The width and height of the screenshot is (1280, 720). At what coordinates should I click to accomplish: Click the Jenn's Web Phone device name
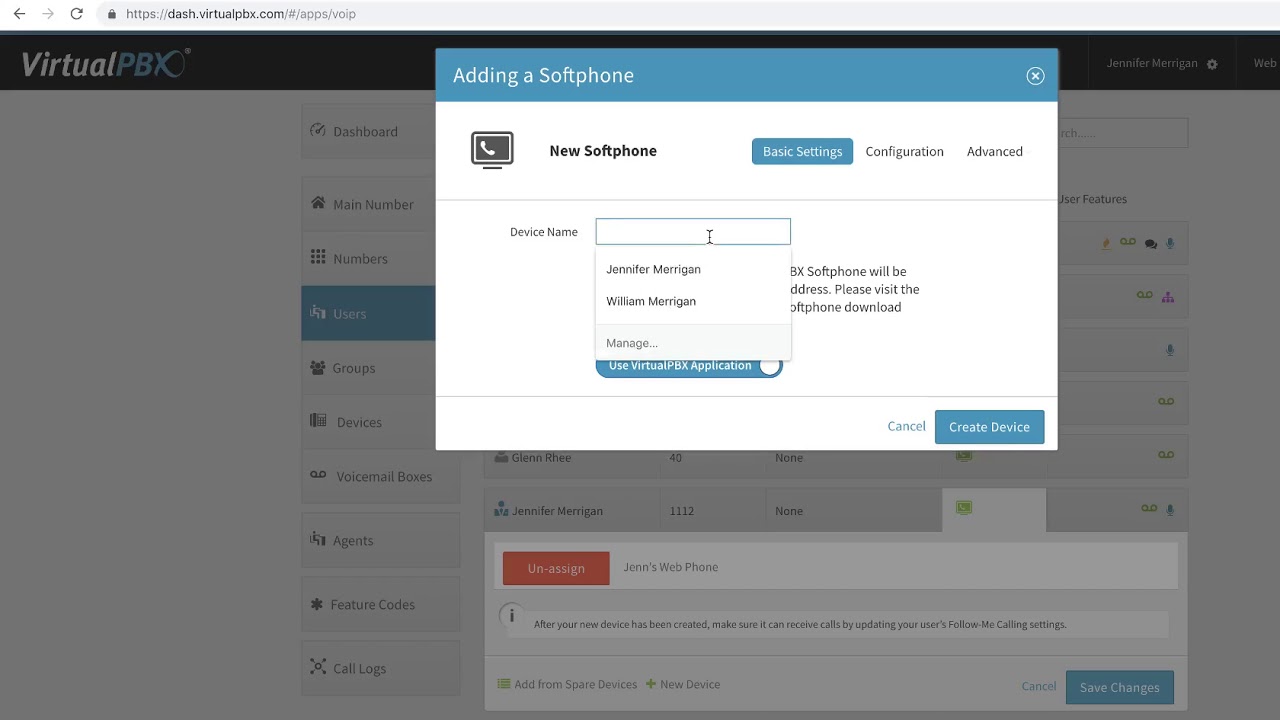pyautogui.click(x=671, y=567)
